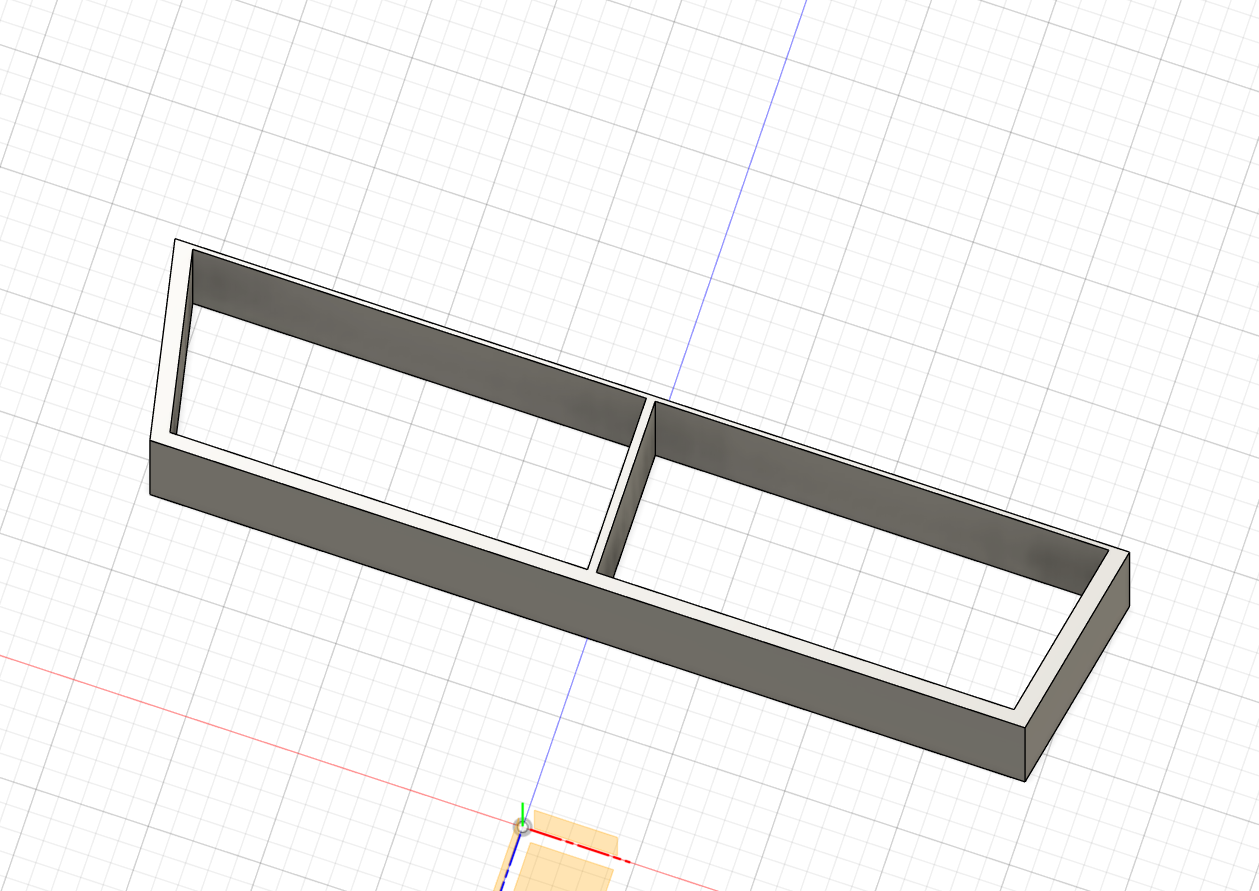Select the inner back wall of the right compartment
The width and height of the screenshot is (1259, 891).
pos(880,498)
